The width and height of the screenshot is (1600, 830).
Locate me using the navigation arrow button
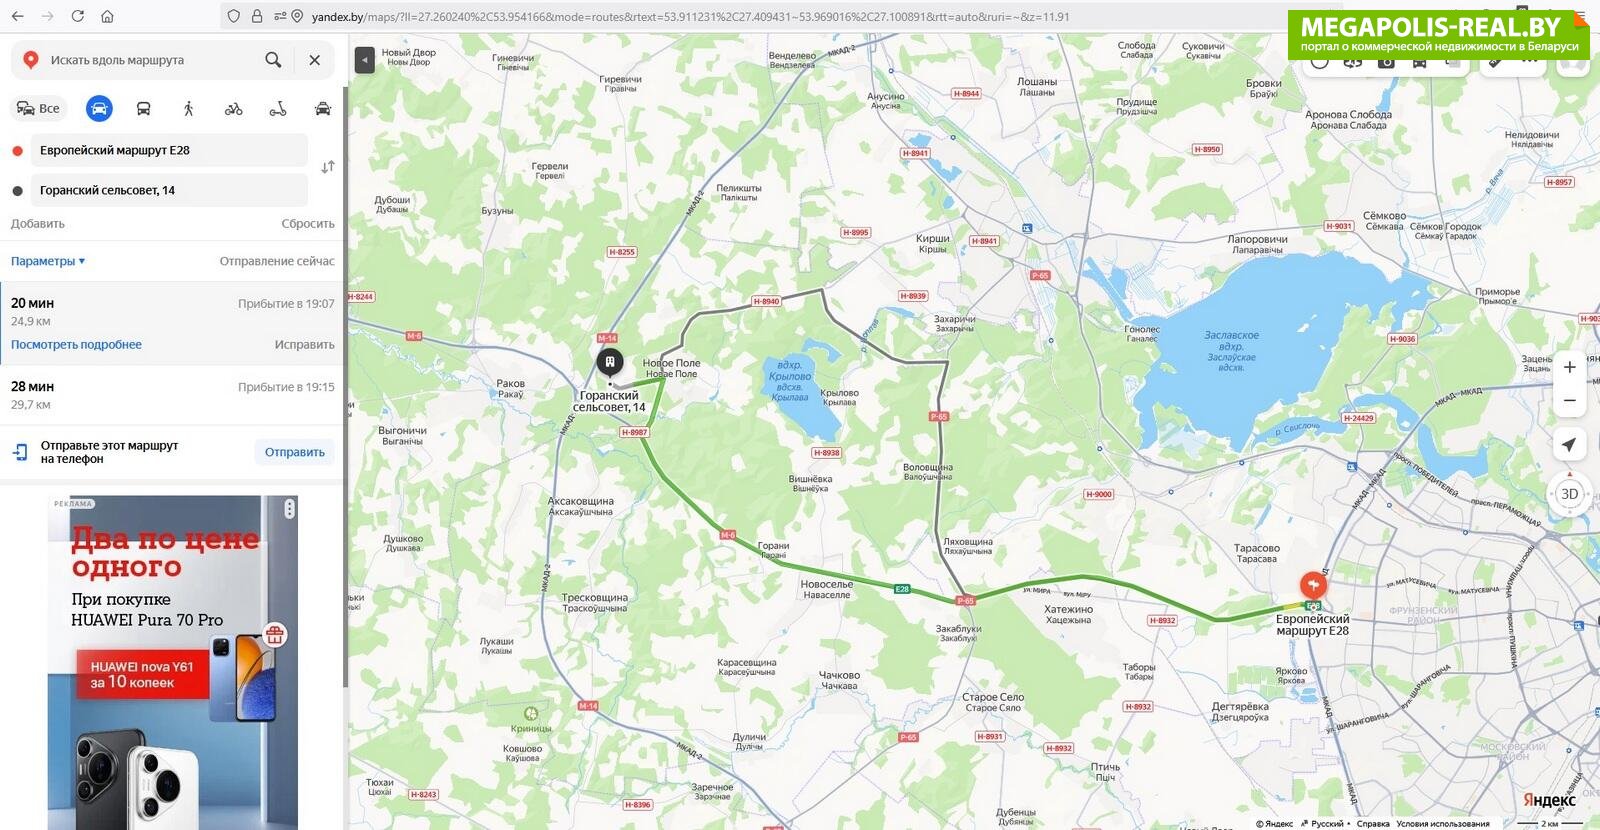point(1569,445)
